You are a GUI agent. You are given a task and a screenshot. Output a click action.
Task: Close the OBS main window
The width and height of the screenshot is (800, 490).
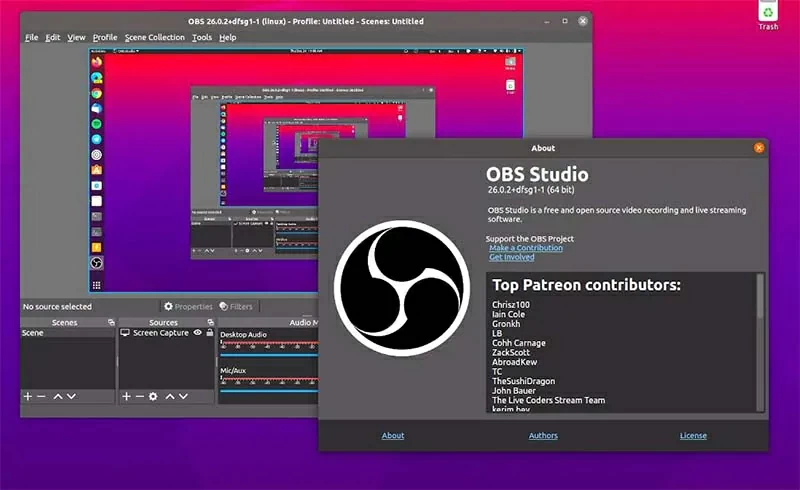583,21
